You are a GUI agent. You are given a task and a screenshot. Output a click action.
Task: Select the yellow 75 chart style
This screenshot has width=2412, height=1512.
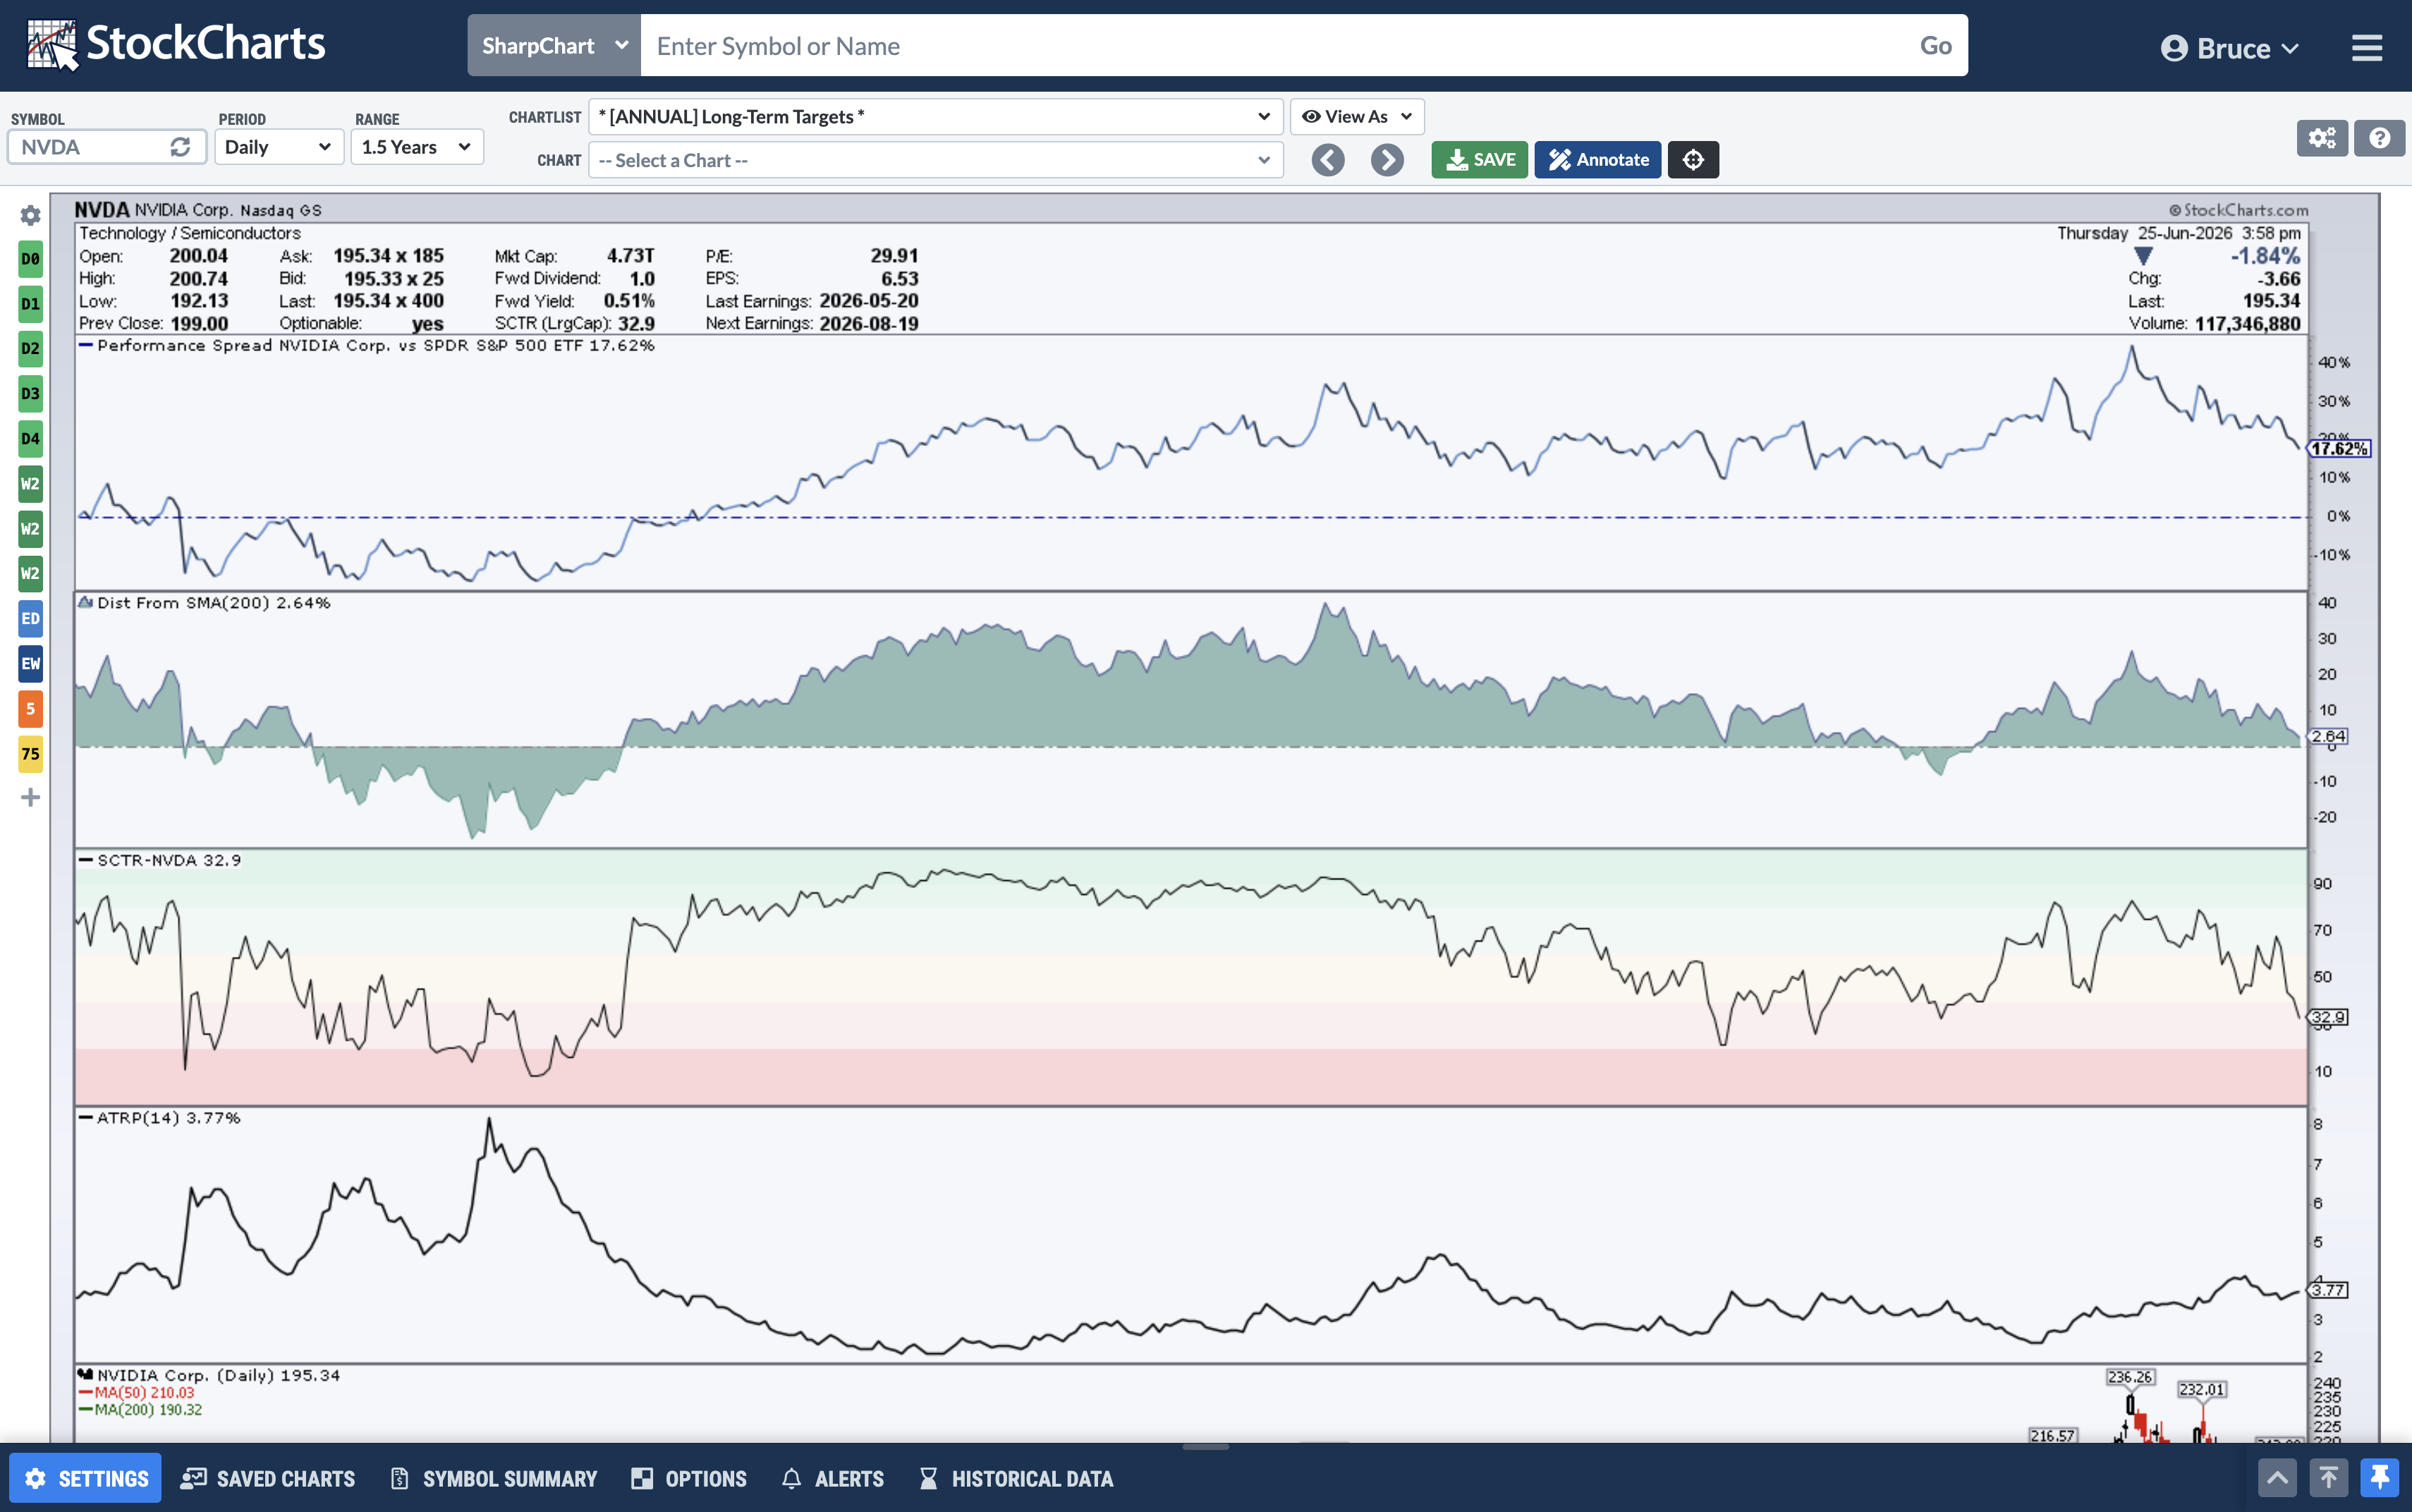[31, 754]
